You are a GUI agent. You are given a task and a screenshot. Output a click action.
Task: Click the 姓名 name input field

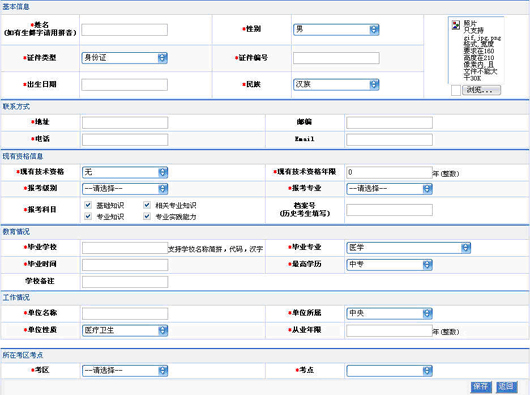[124, 30]
